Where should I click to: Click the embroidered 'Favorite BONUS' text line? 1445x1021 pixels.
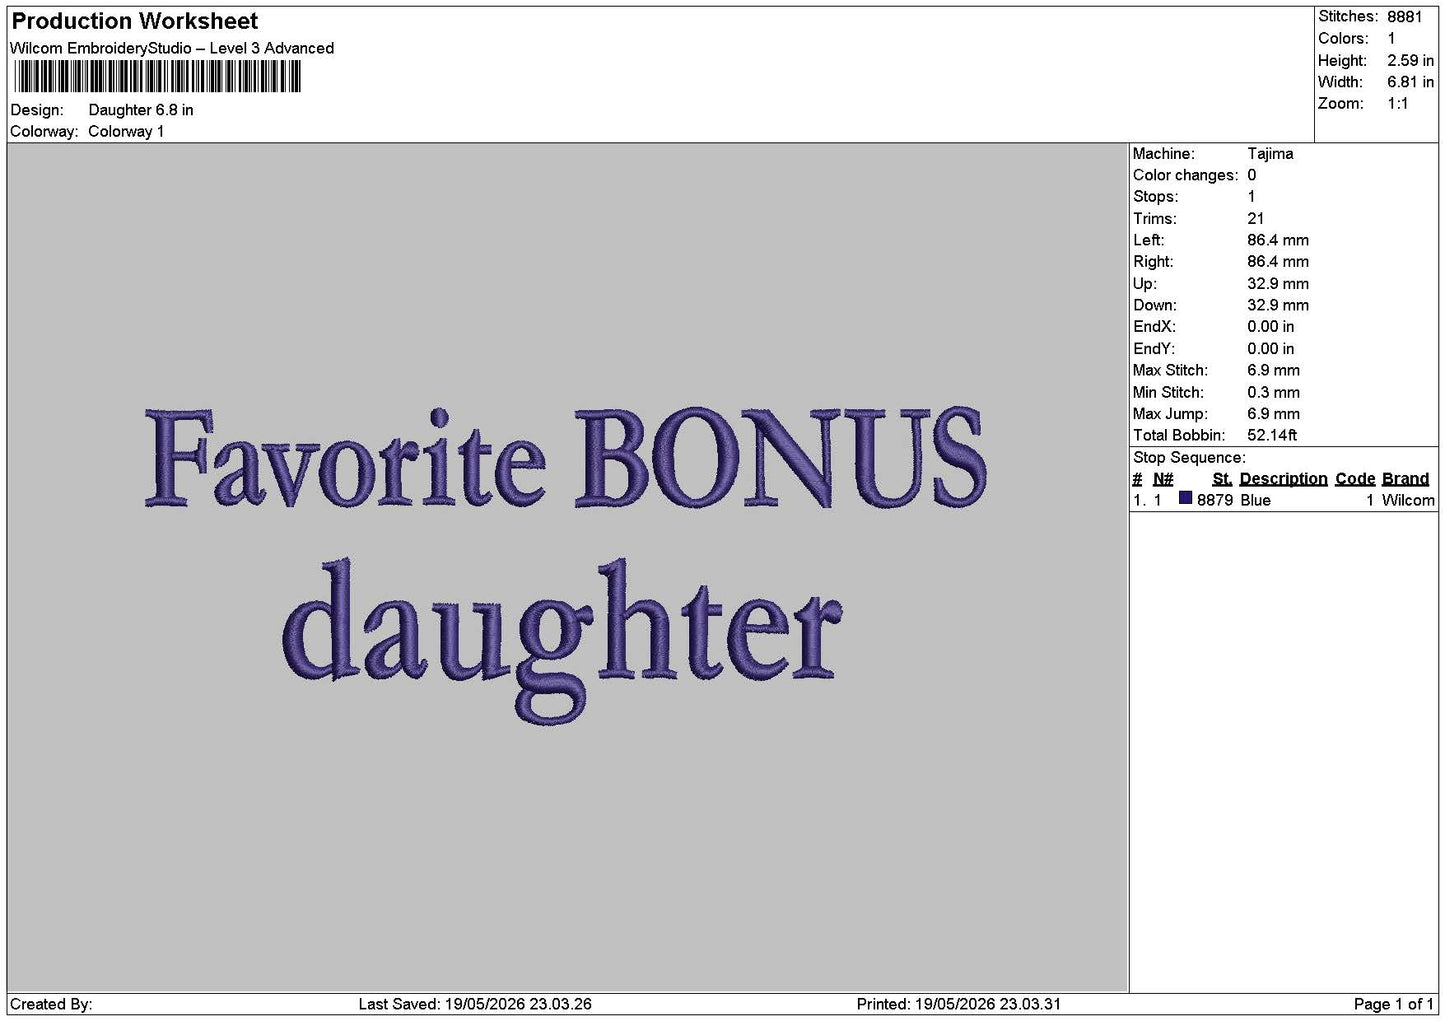[565, 458]
